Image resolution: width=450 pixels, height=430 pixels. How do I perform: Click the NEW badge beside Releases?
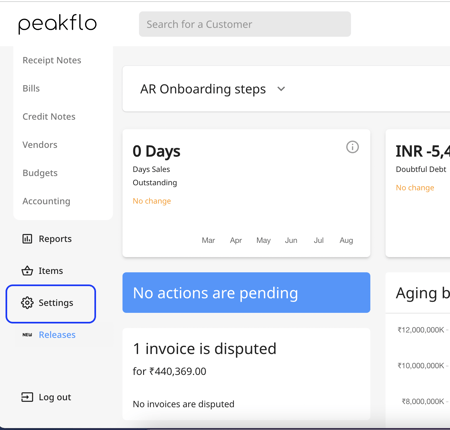coord(27,335)
